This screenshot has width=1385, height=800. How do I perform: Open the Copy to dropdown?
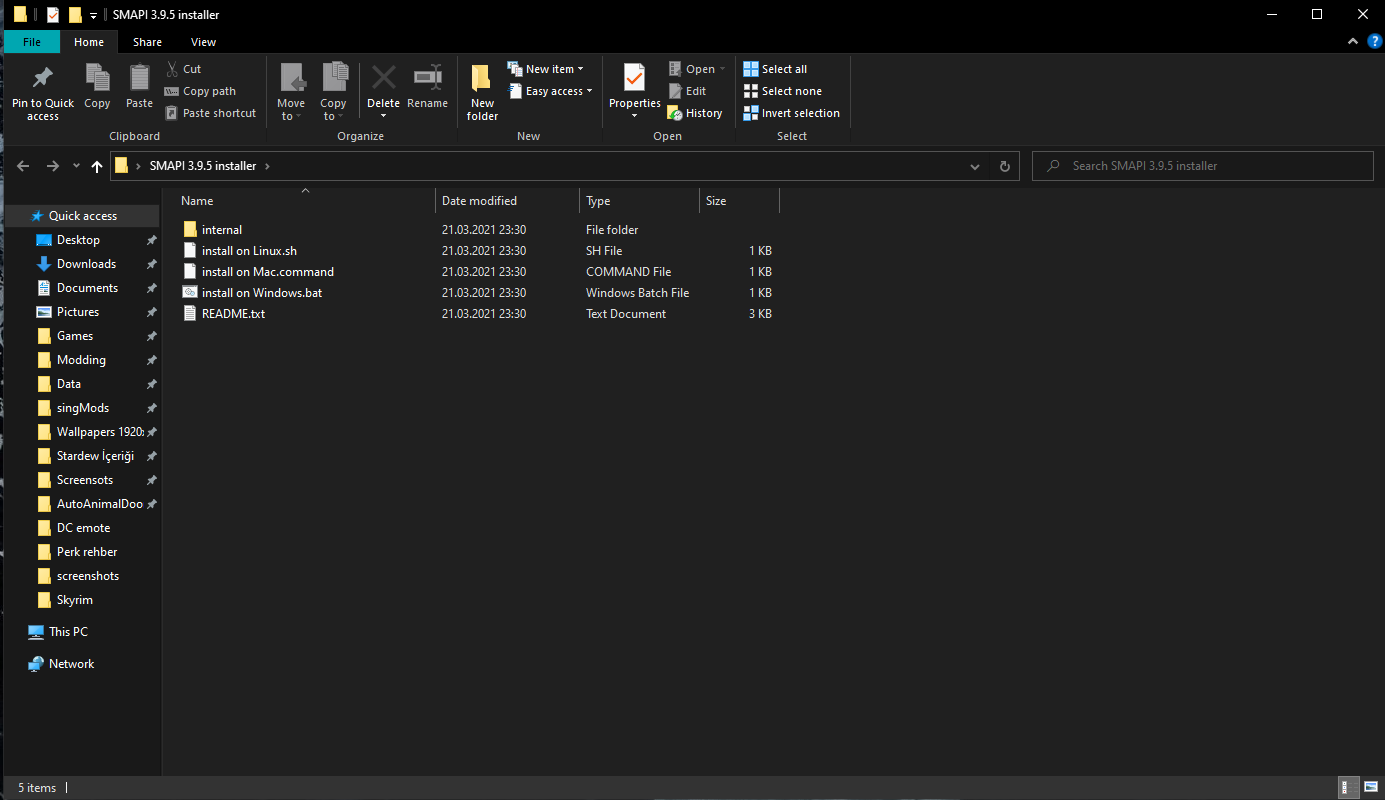333,92
